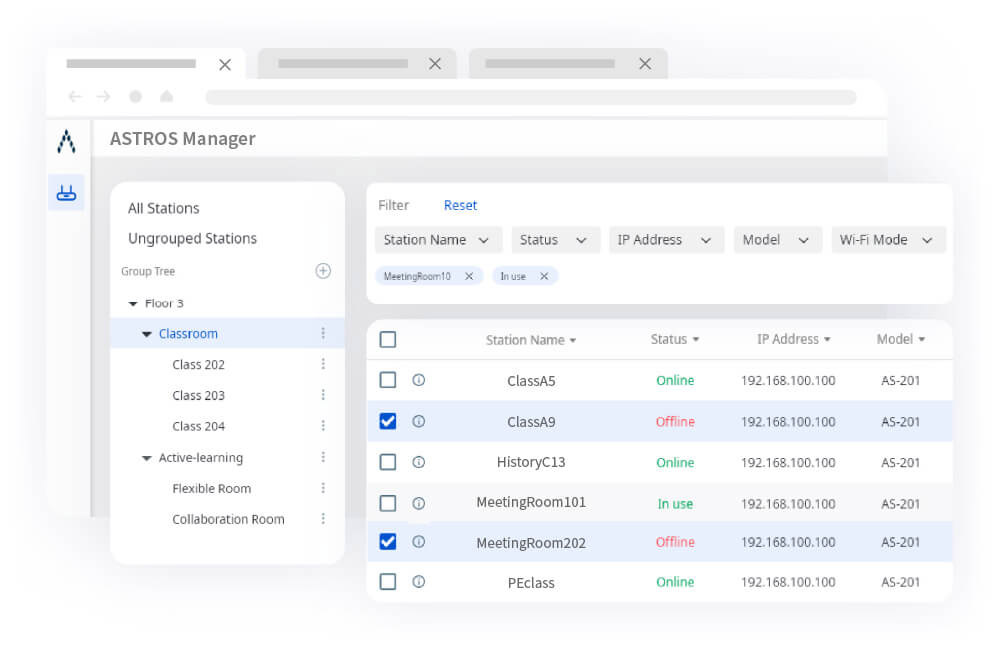Select Class 203 in group tree
Screen dimensions: 1004x653
198,395
